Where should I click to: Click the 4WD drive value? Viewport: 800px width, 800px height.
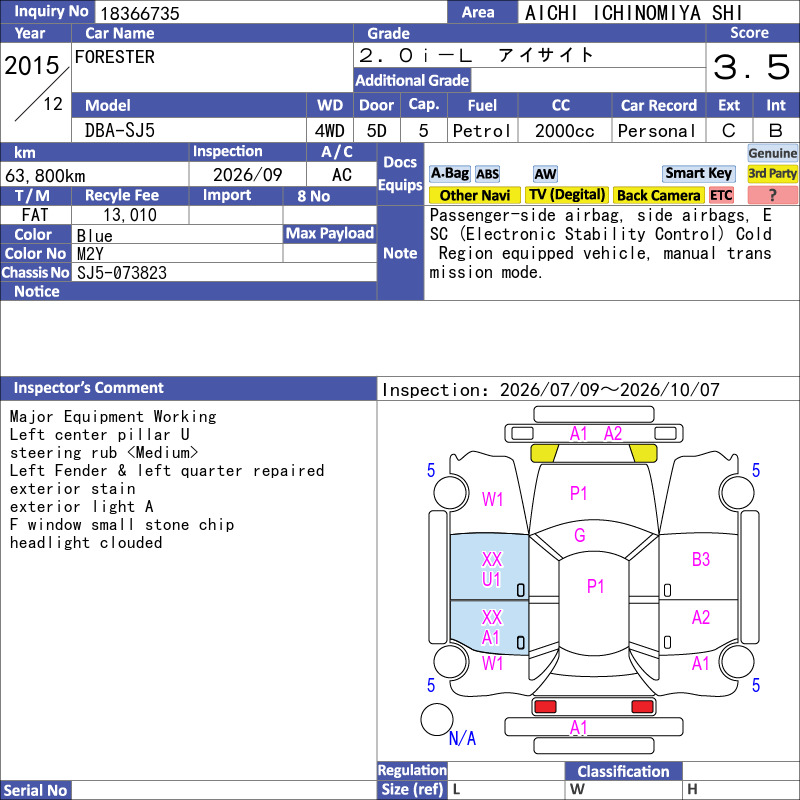[x=329, y=131]
